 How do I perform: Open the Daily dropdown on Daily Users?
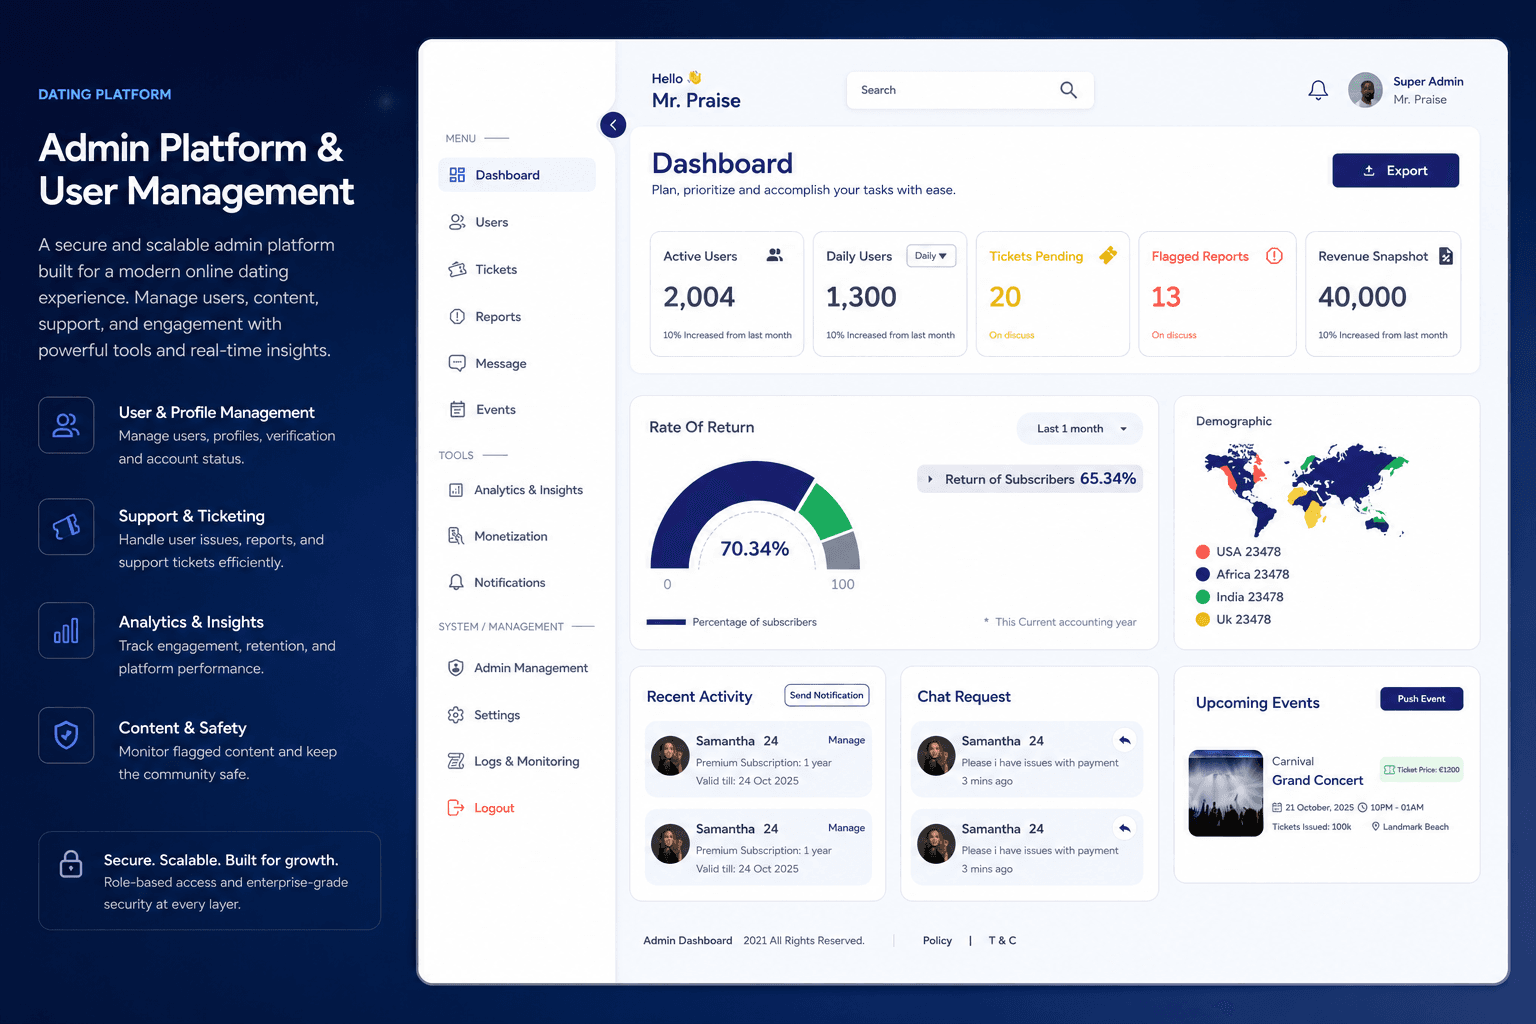pos(931,256)
